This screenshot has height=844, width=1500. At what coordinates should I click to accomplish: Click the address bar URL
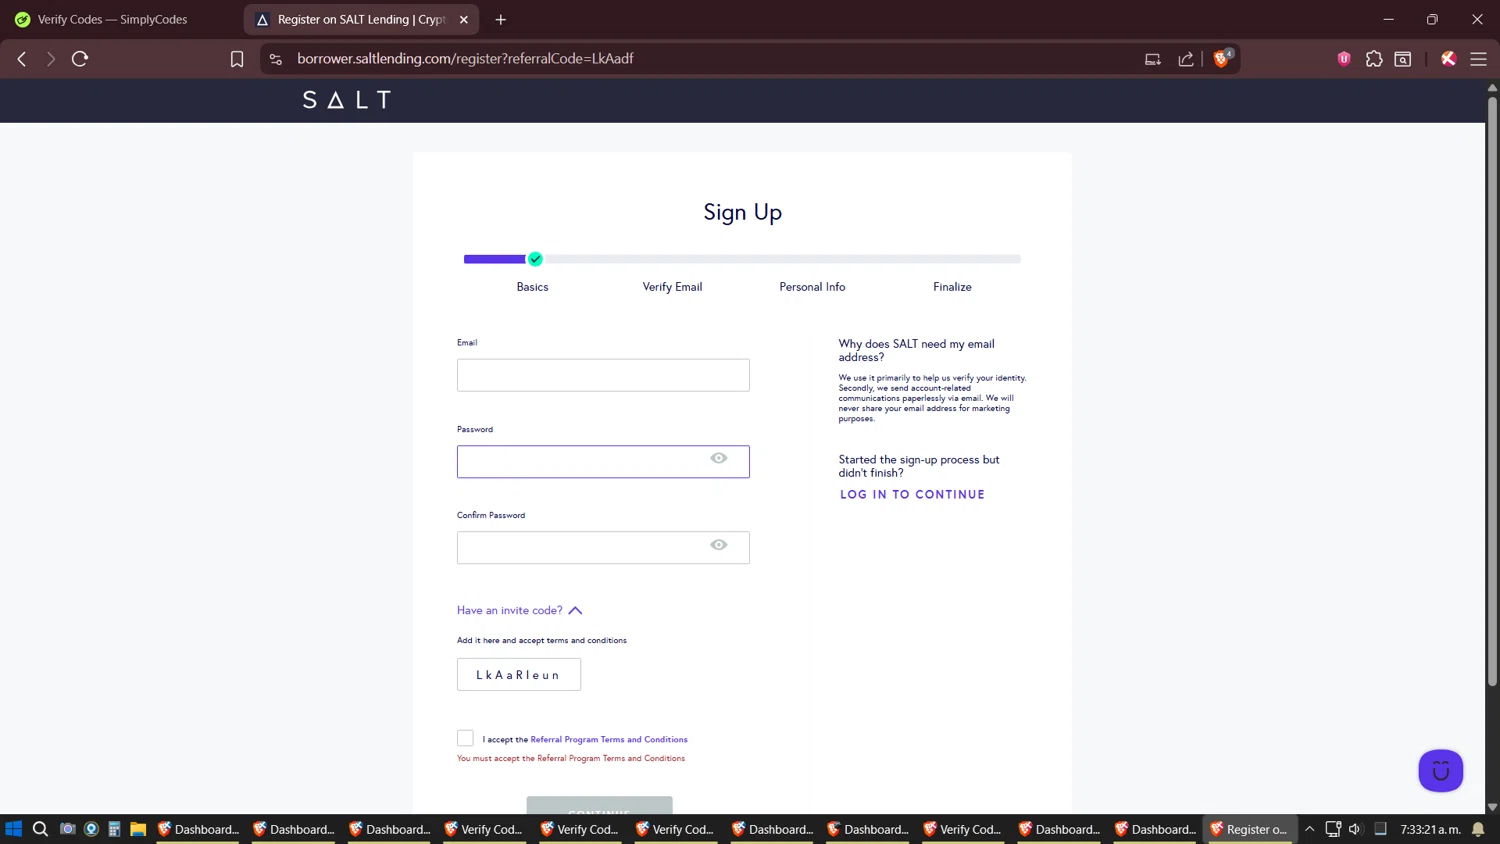(x=465, y=59)
